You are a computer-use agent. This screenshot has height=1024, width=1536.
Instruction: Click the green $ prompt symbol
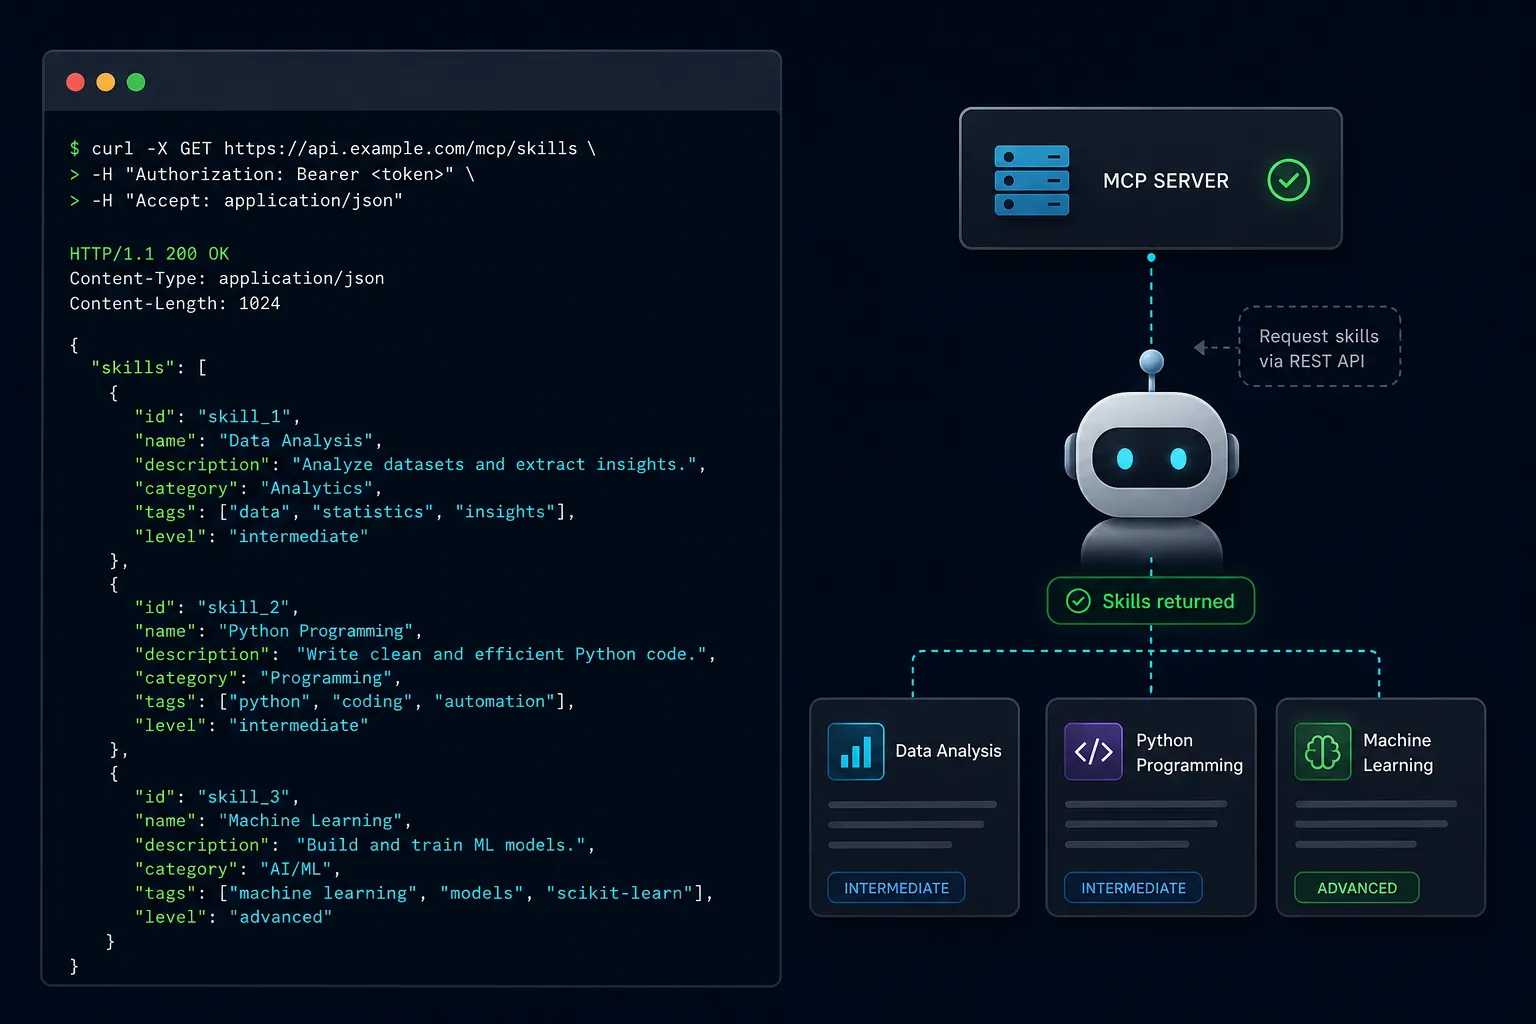coord(75,148)
